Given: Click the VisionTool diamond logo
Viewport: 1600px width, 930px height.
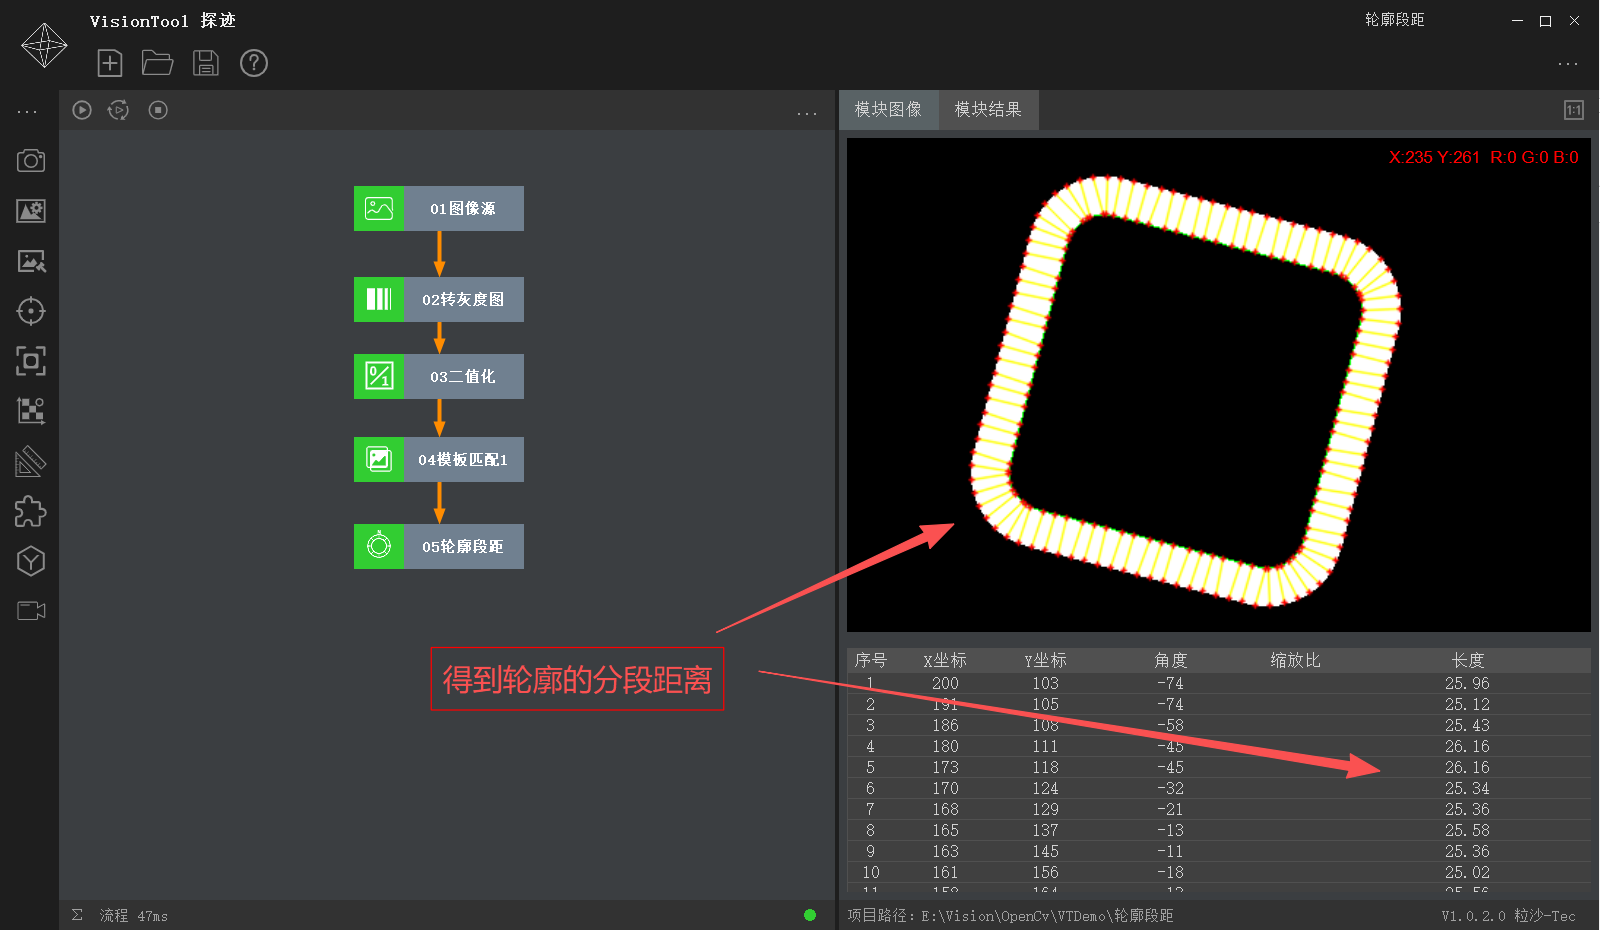Looking at the screenshot, I should (44, 45).
